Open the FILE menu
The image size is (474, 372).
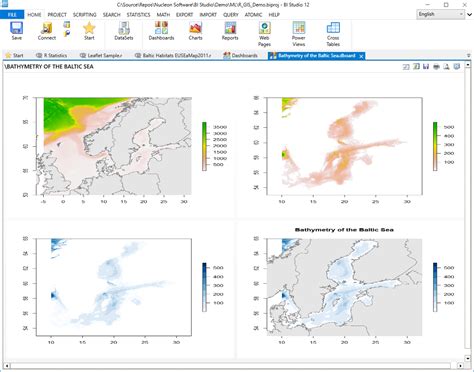tap(12, 15)
